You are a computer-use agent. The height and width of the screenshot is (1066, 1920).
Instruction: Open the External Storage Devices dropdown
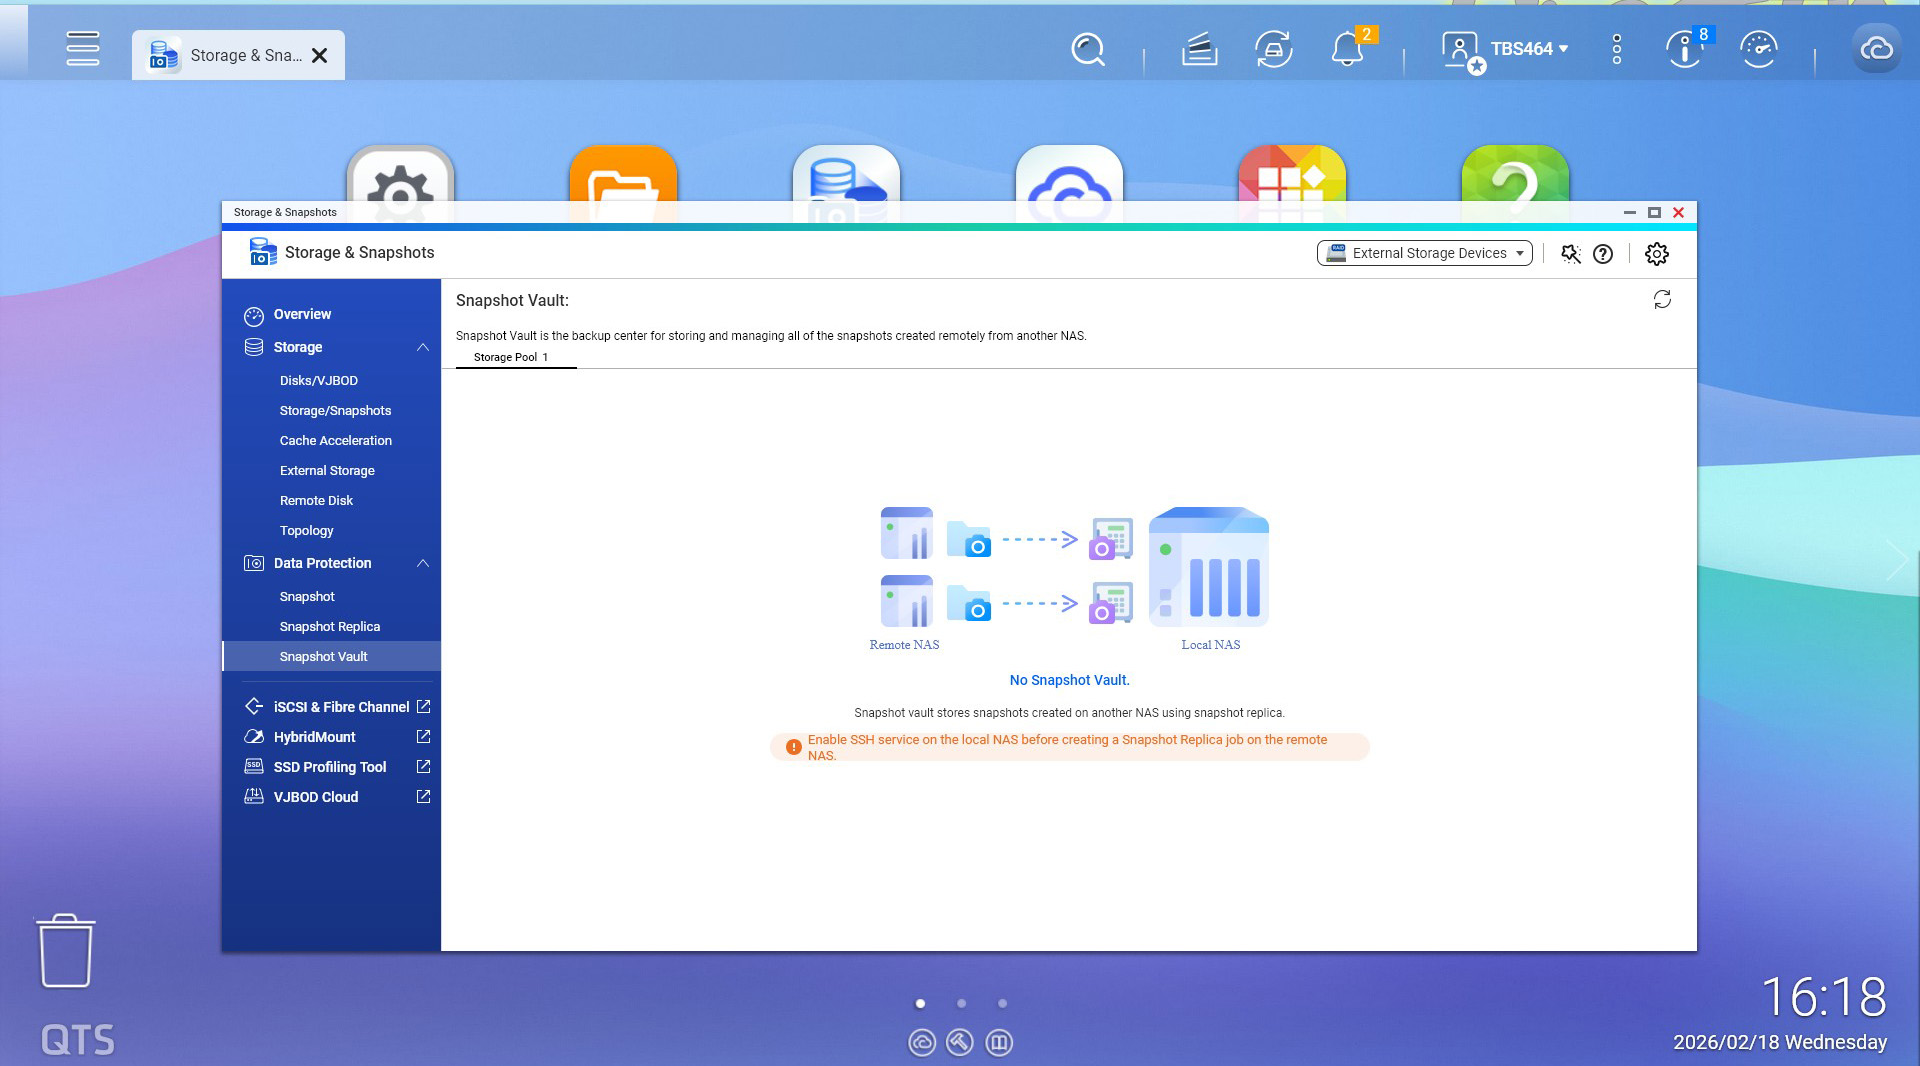(x=1424, y=254)
